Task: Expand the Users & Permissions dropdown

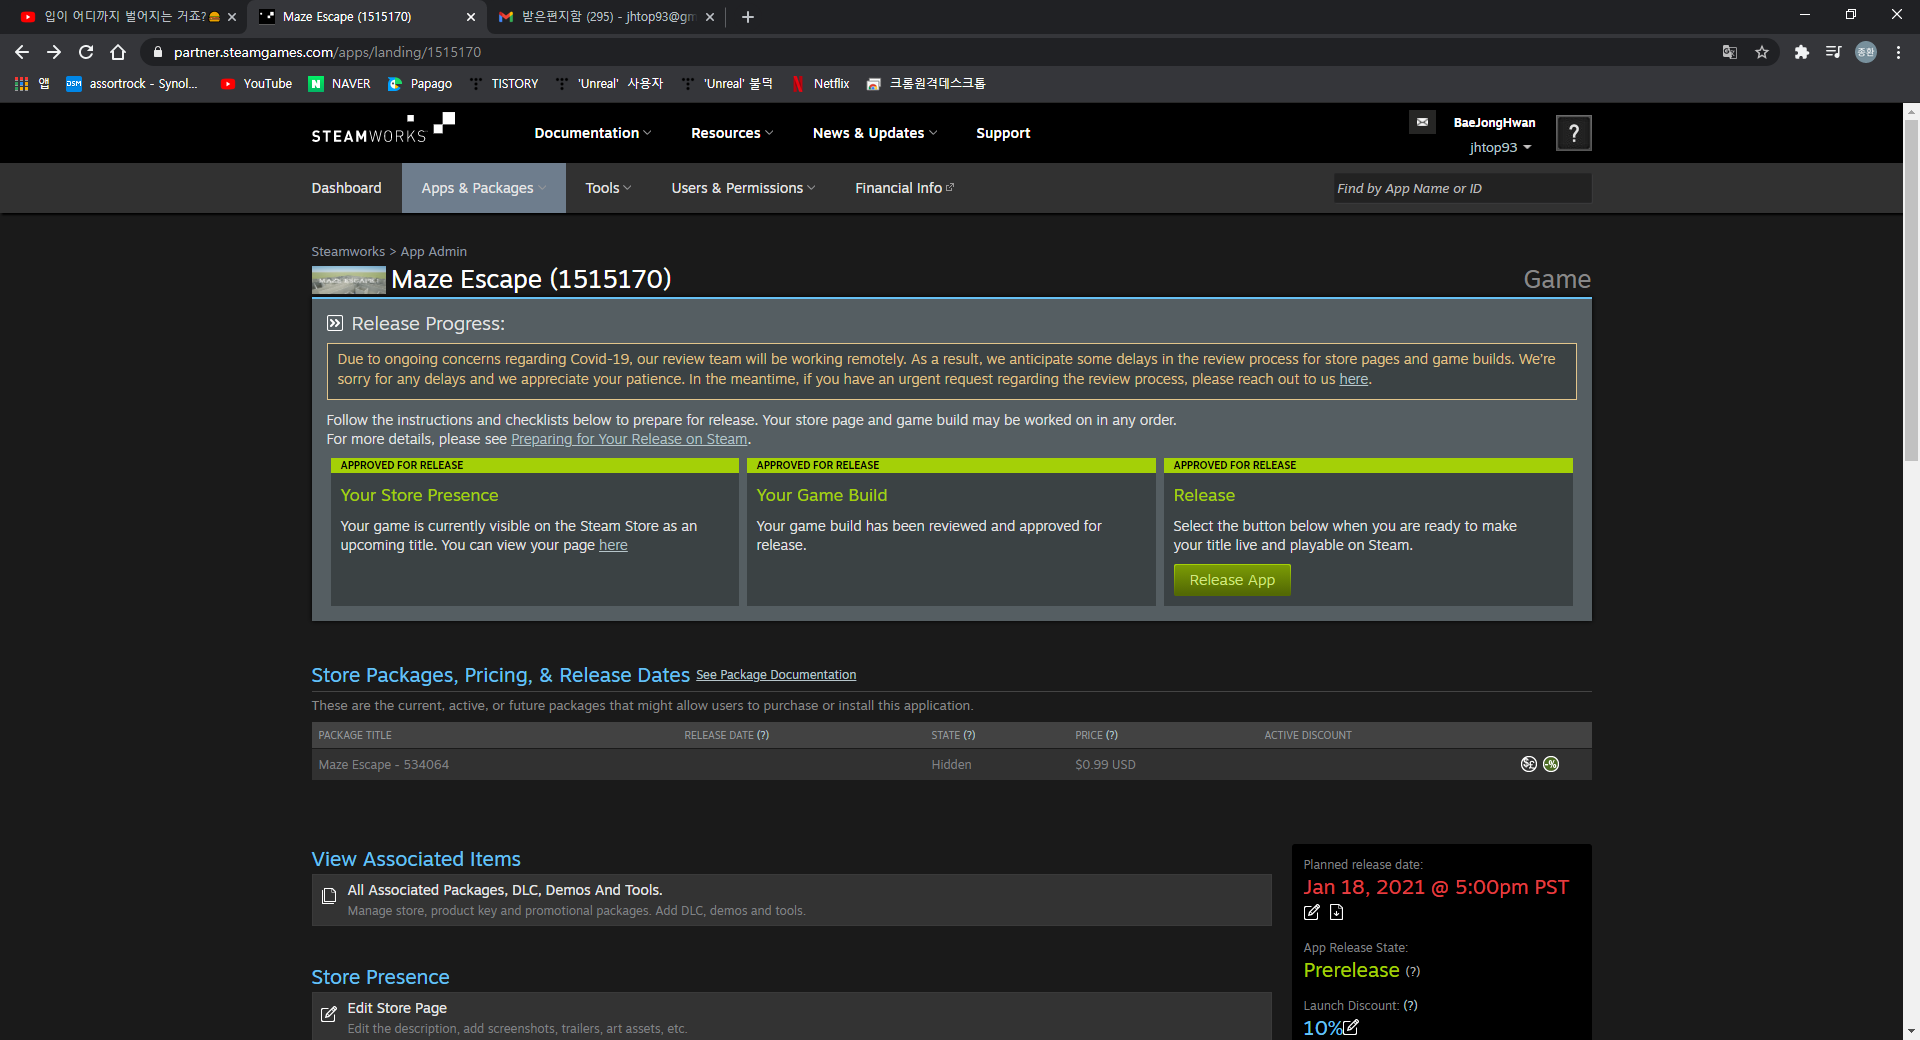Action: click(743, 188)
